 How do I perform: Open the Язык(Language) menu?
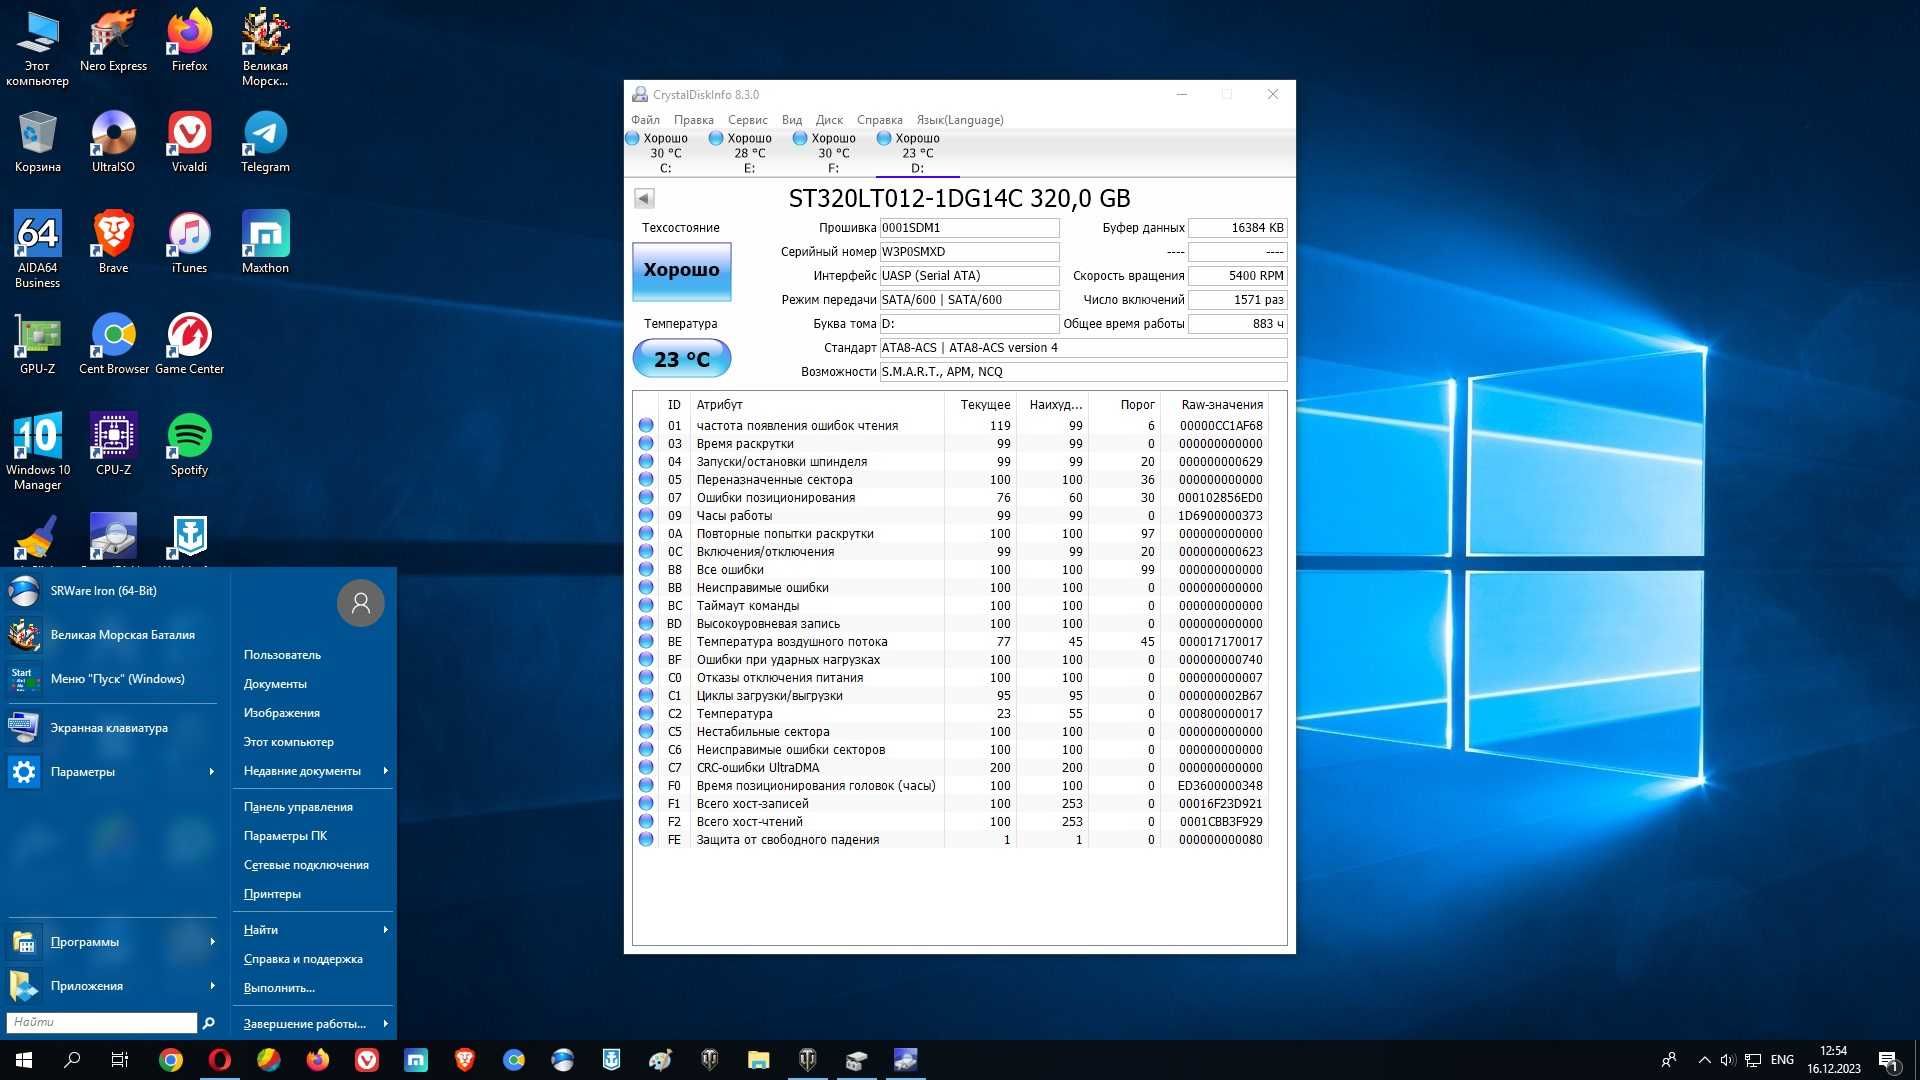[x=960, y=120]
